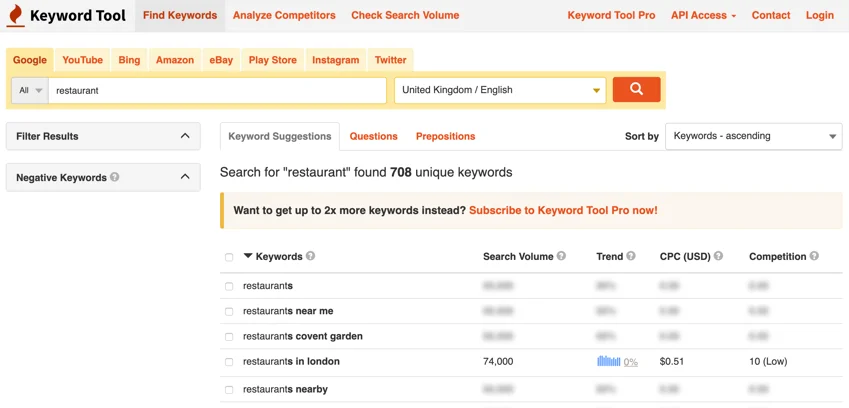Viewport: 849px width, 408px height.
Task: Switch to the Twitter tab
Action: [x=390, y=60]
